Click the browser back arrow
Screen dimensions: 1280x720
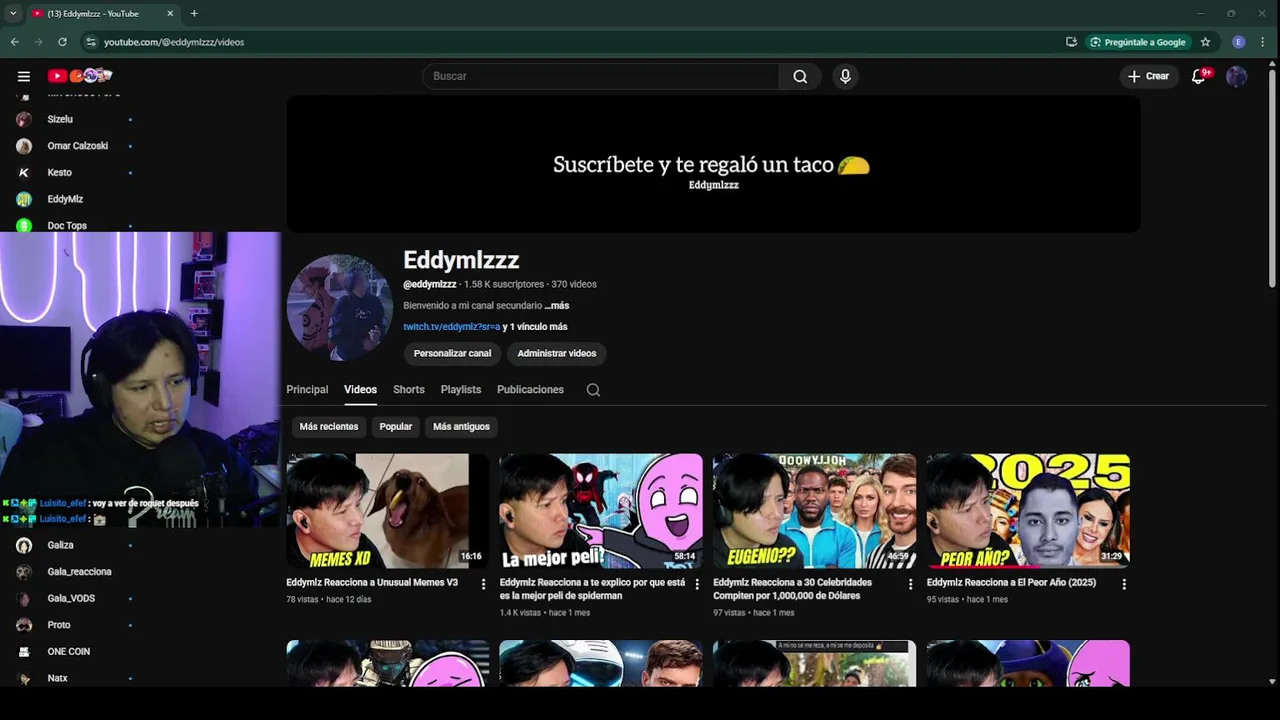coord(14,42)
